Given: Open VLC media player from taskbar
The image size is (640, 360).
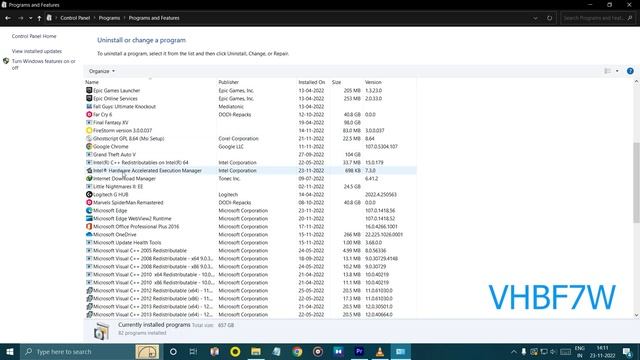Looking at the screenshot, I should click(380, 351).
